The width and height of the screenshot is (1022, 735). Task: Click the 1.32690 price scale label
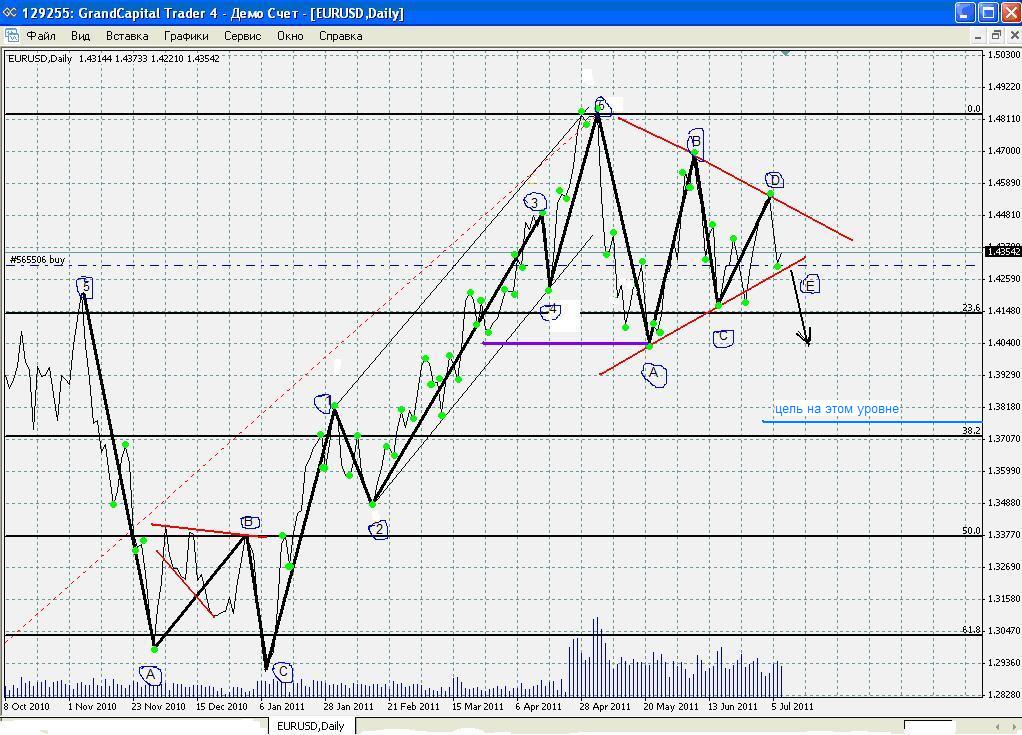point(1004,567)
